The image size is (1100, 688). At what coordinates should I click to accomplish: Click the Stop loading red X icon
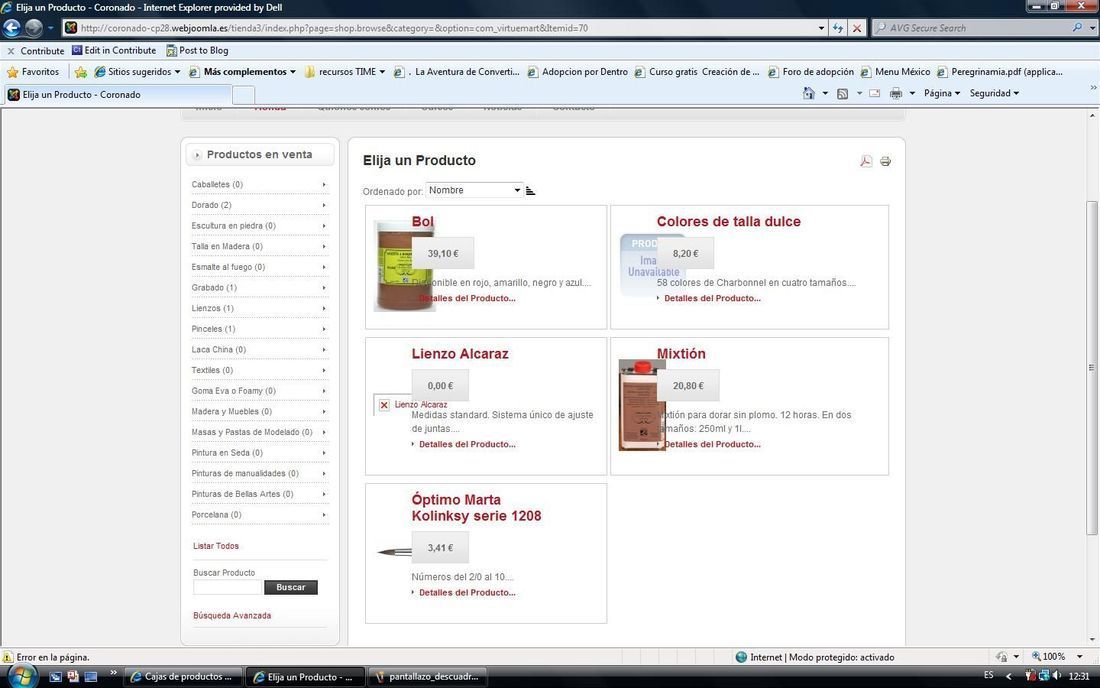pos(857,28)
